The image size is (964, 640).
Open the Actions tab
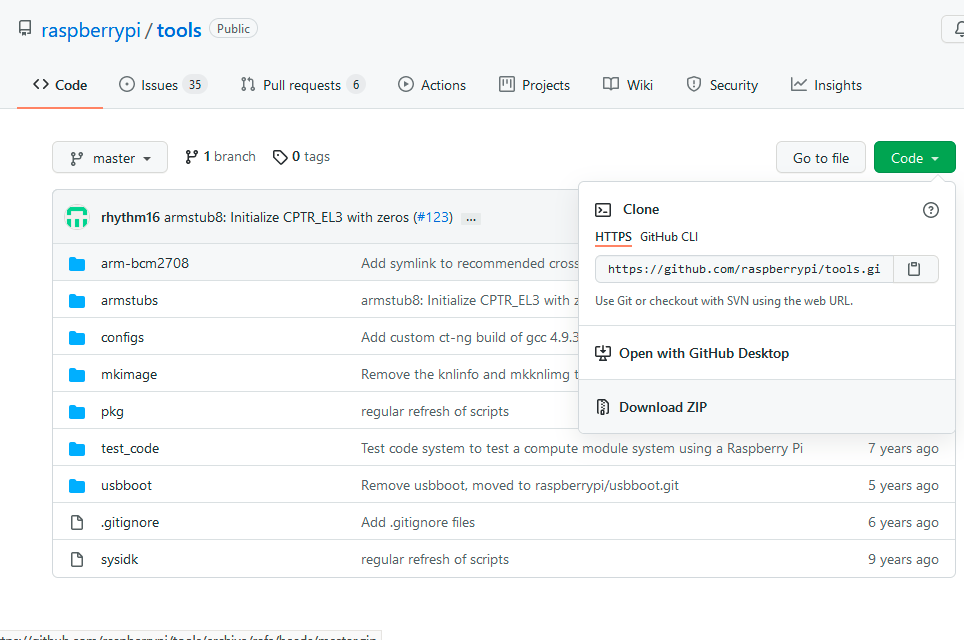(x=432, y=85)
